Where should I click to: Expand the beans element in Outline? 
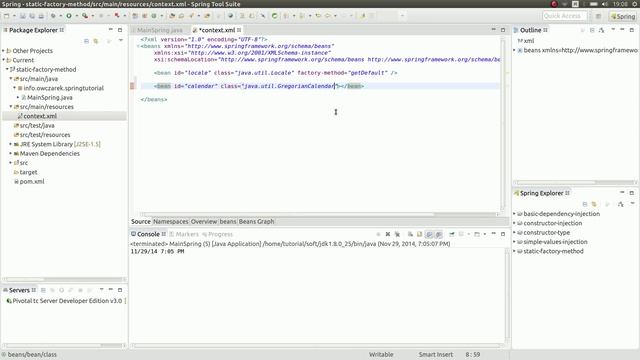[x=514, y=50]
